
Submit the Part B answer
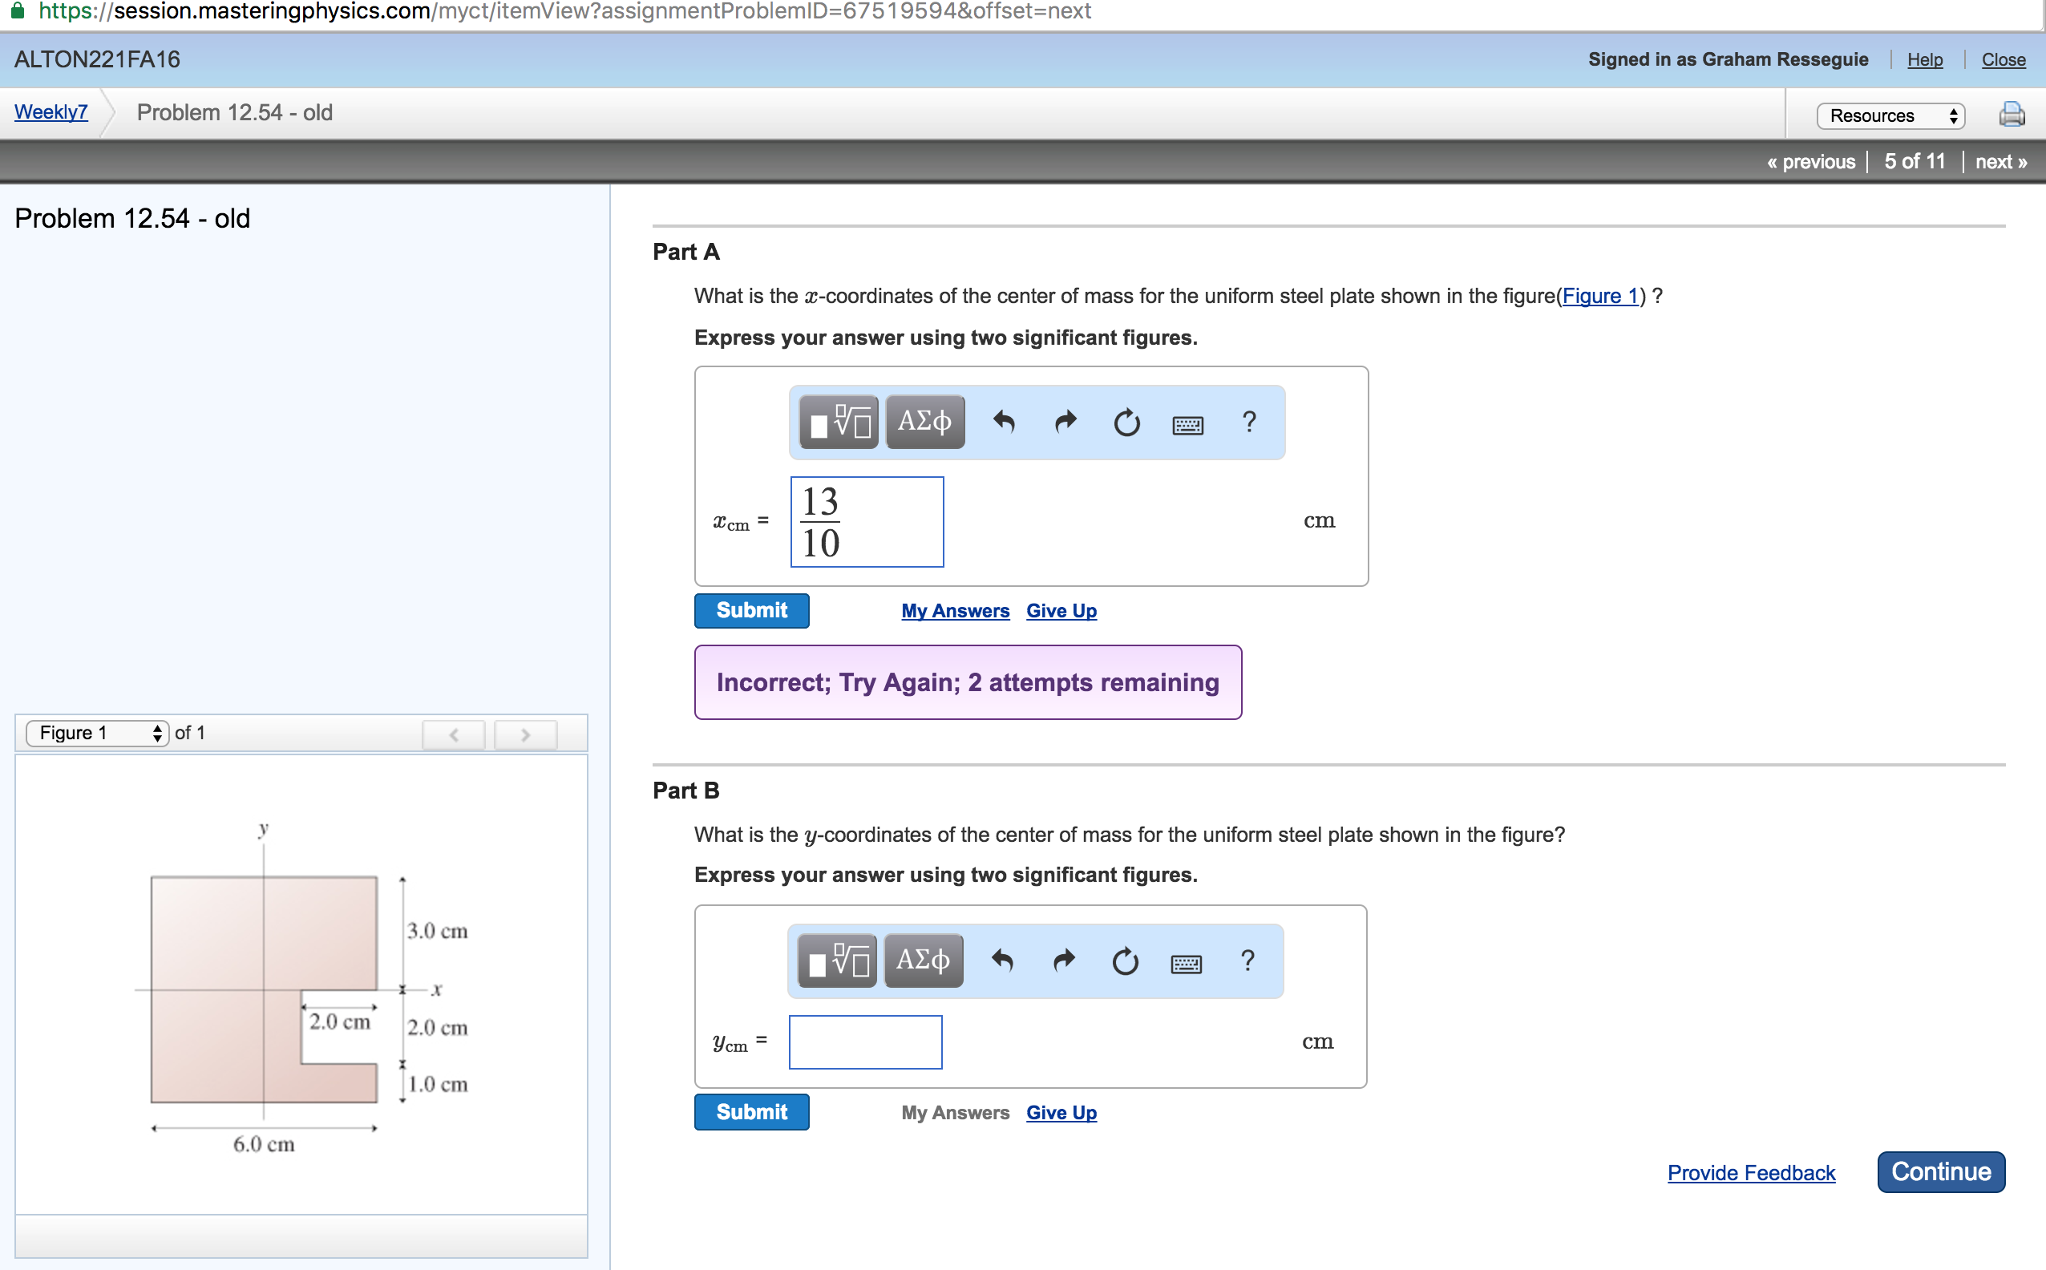(752, 1113)
